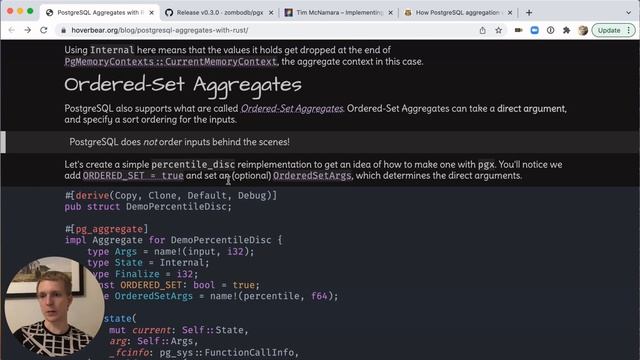Share this page icon
Image resolution: width=640 pixels, height=360 pixels.
482,30
